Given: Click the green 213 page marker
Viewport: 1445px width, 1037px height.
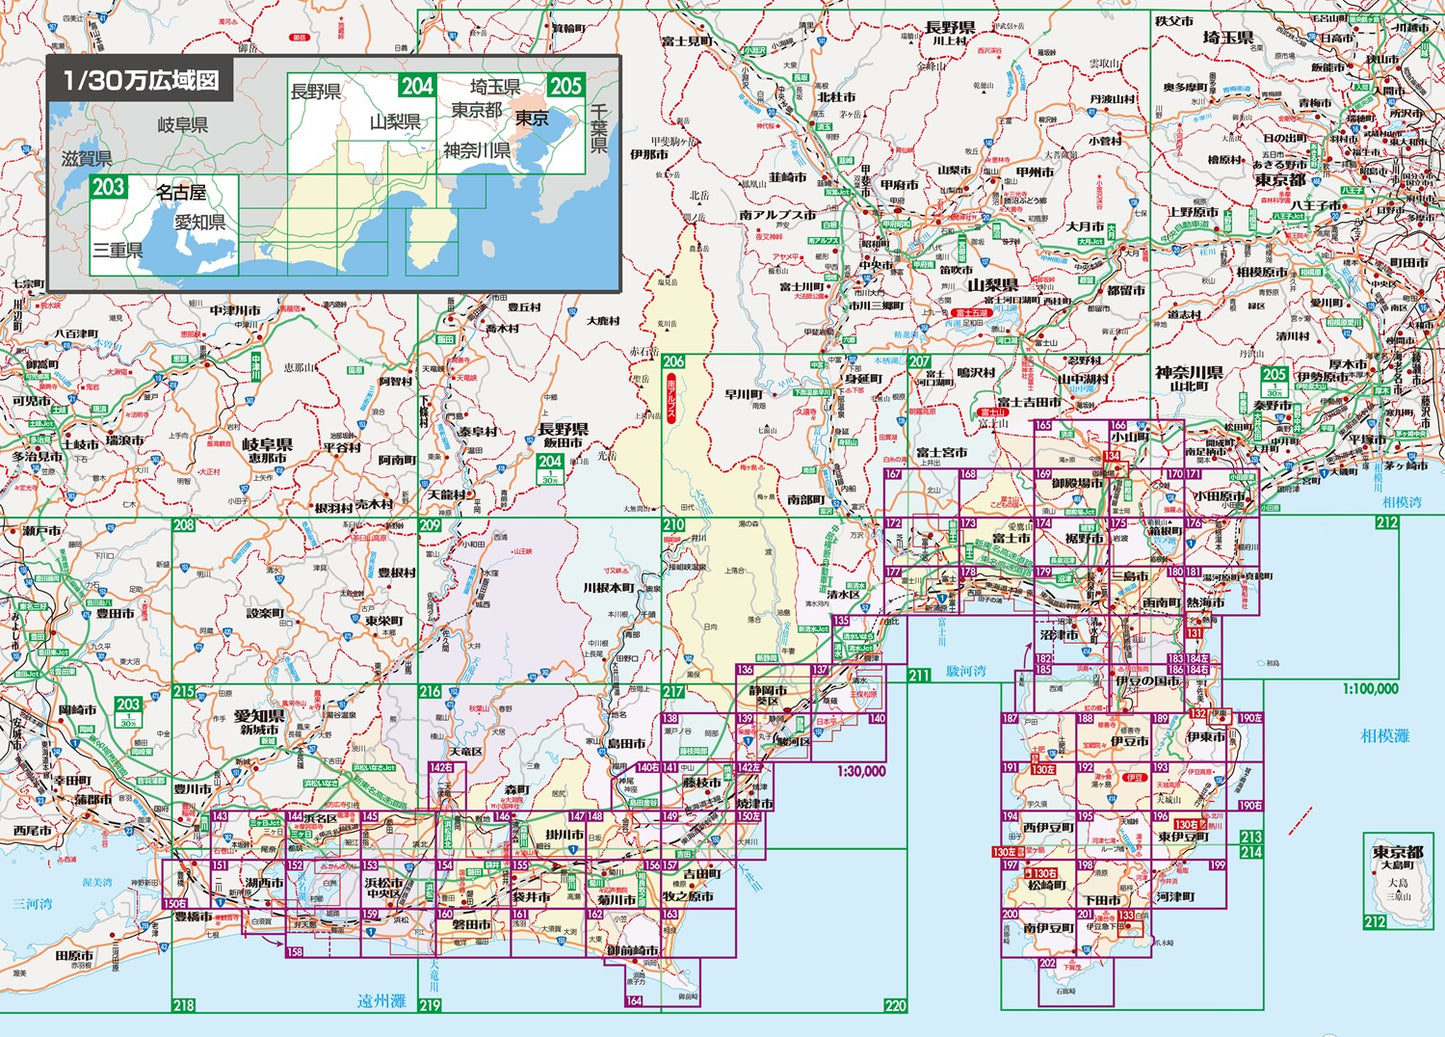Looking at the screenshot, I should 1251,837.
